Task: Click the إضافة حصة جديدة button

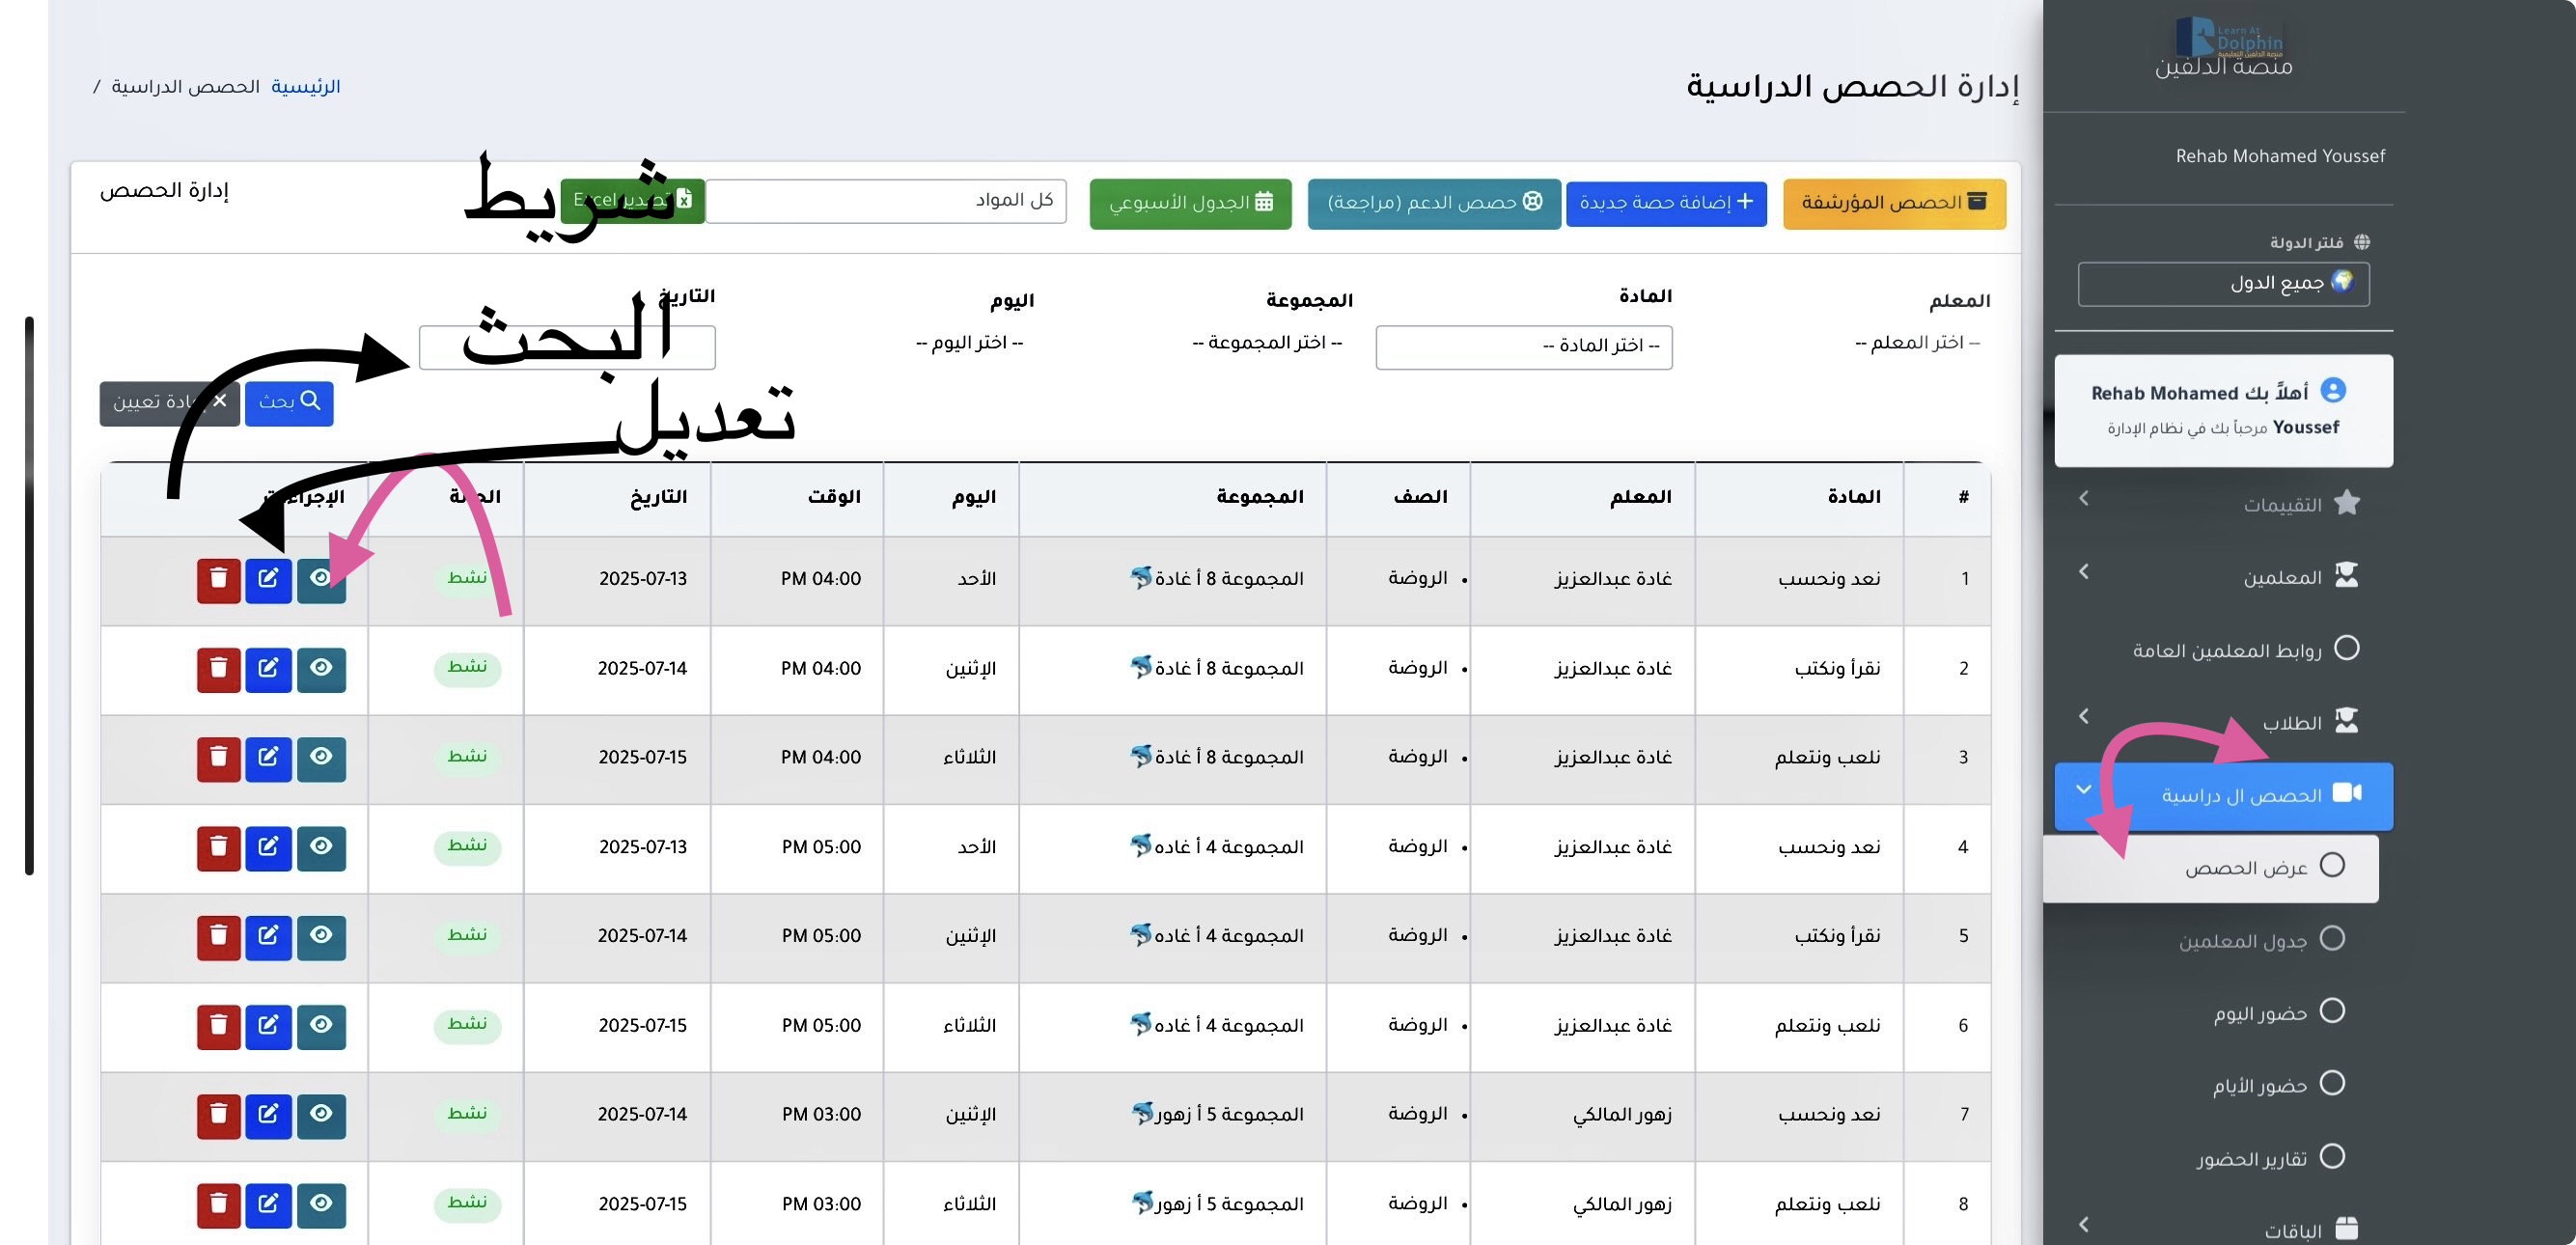Action: pos(1666,203)
